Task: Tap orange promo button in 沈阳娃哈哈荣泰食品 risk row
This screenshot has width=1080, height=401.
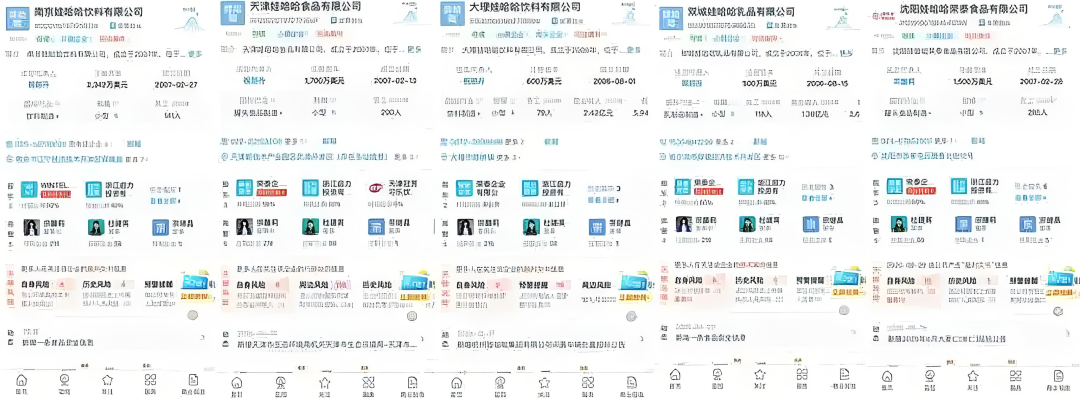Action: (x=1061, y=291)
